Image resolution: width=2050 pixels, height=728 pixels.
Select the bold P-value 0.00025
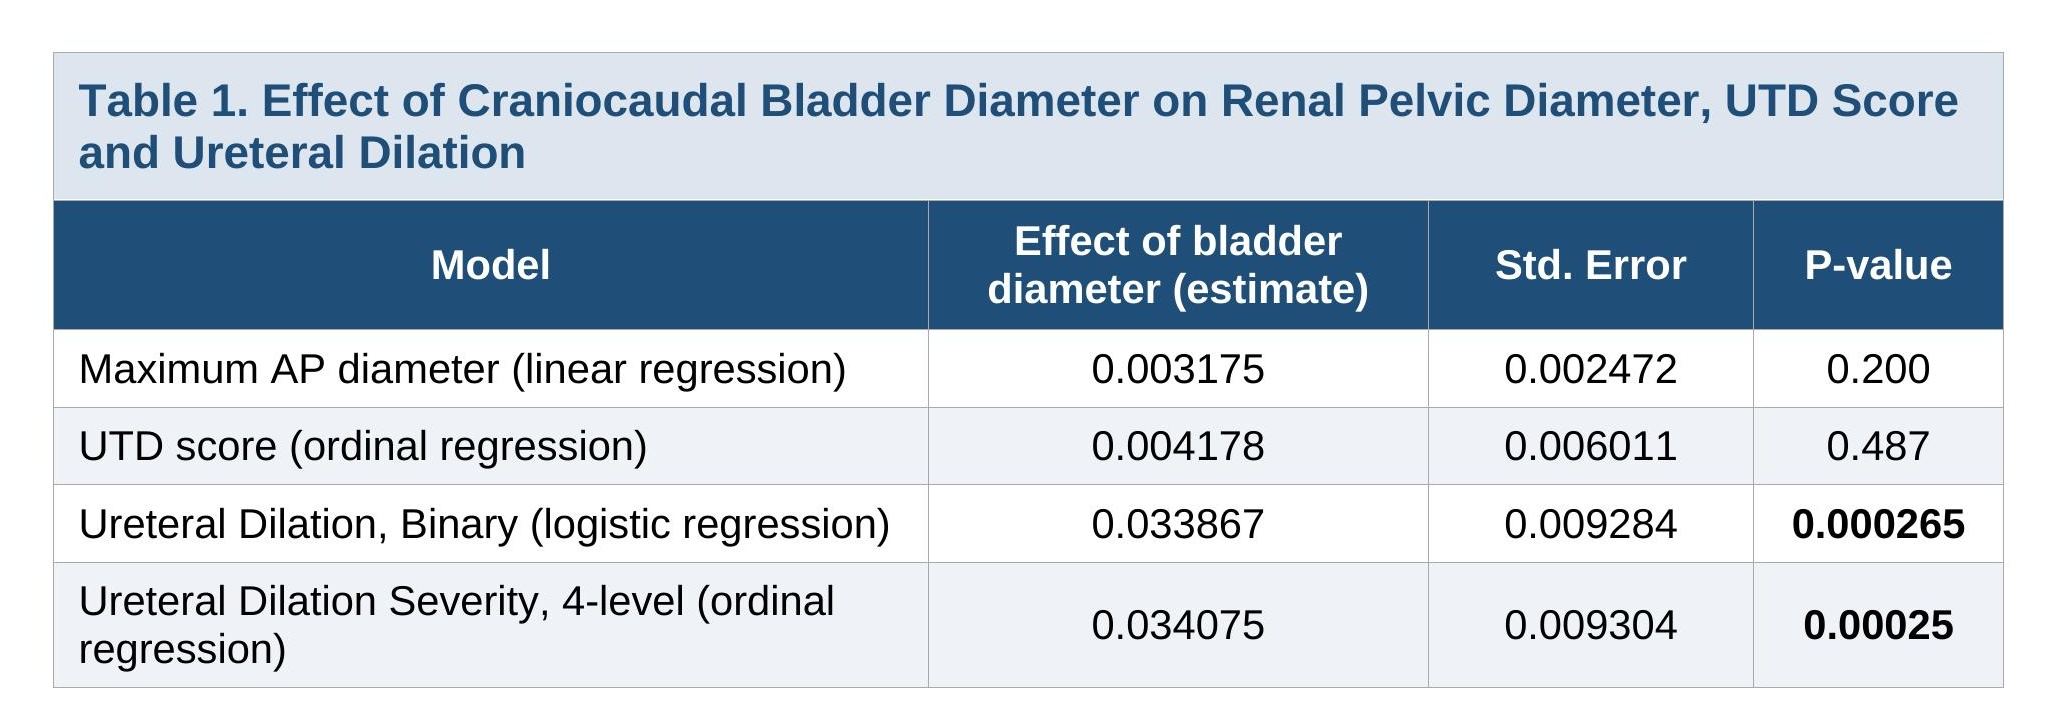point(1878,625)
